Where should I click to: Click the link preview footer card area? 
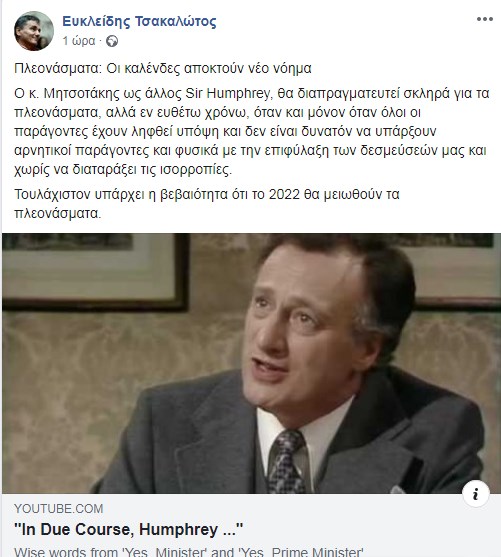[x=251, y=525]
